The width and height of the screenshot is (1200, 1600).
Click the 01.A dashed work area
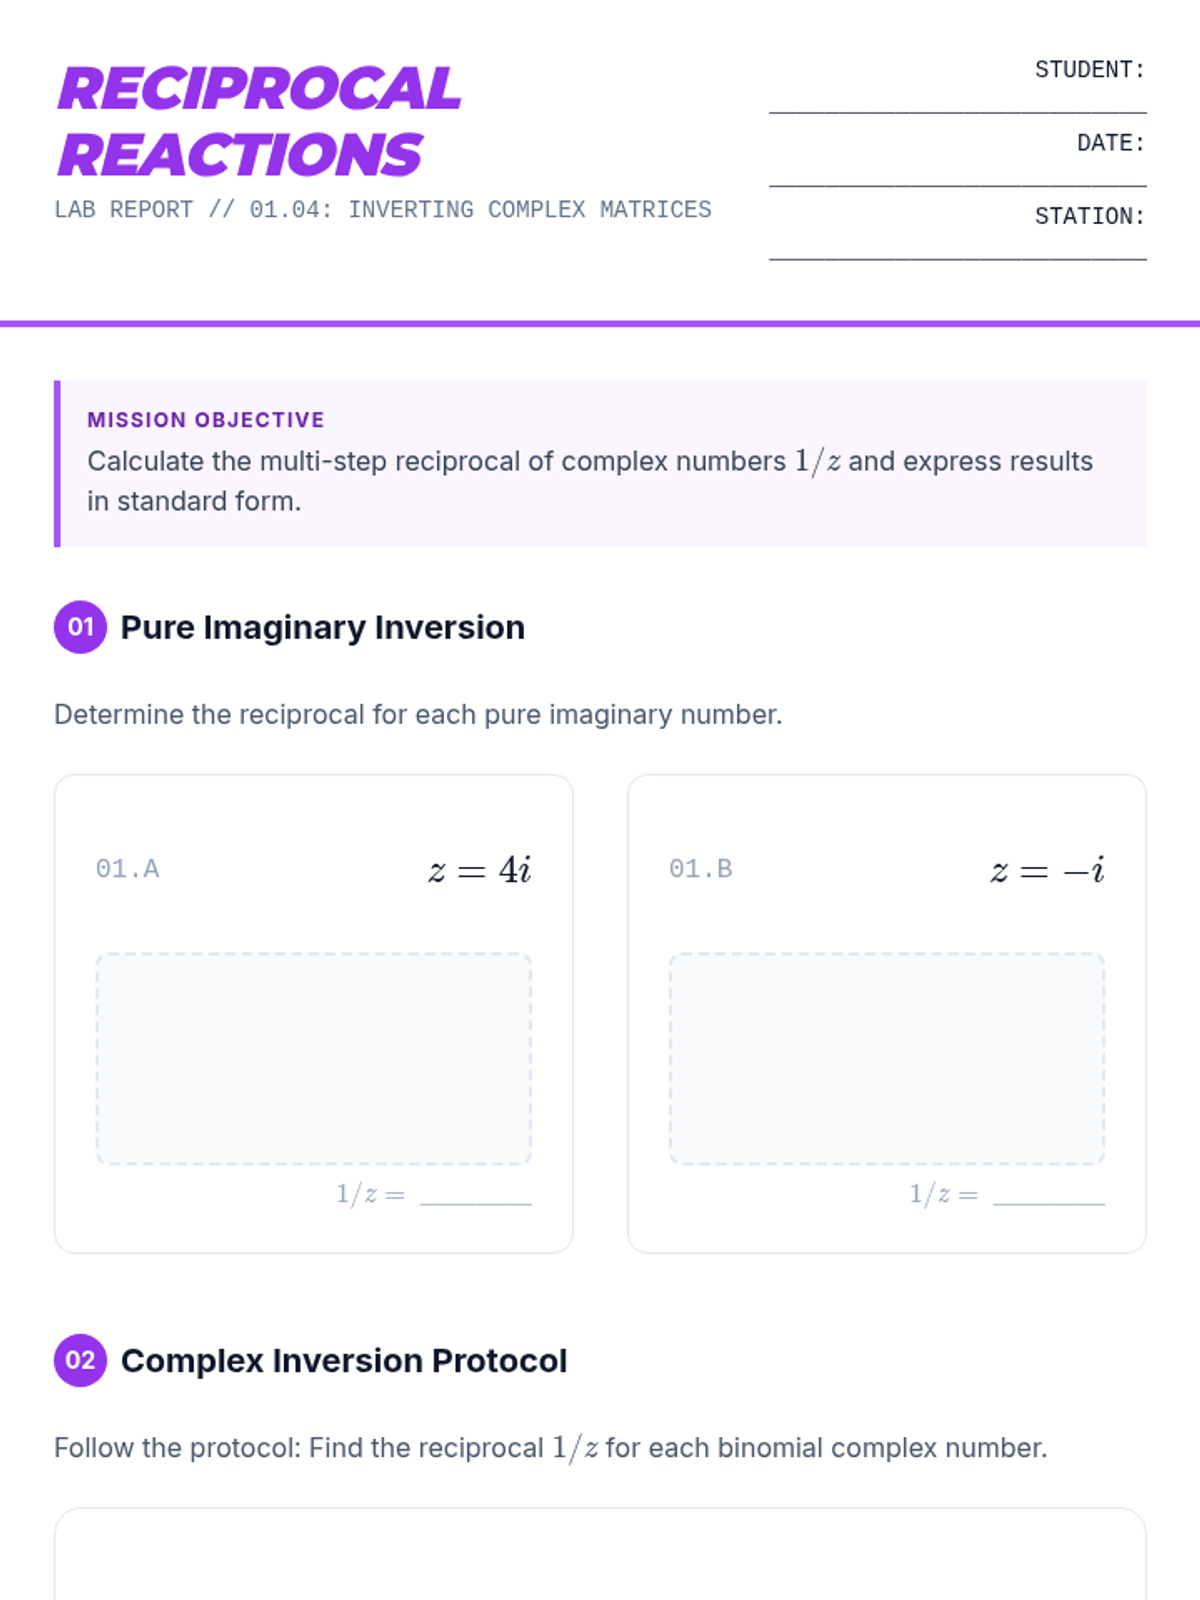coord(313,1058)
